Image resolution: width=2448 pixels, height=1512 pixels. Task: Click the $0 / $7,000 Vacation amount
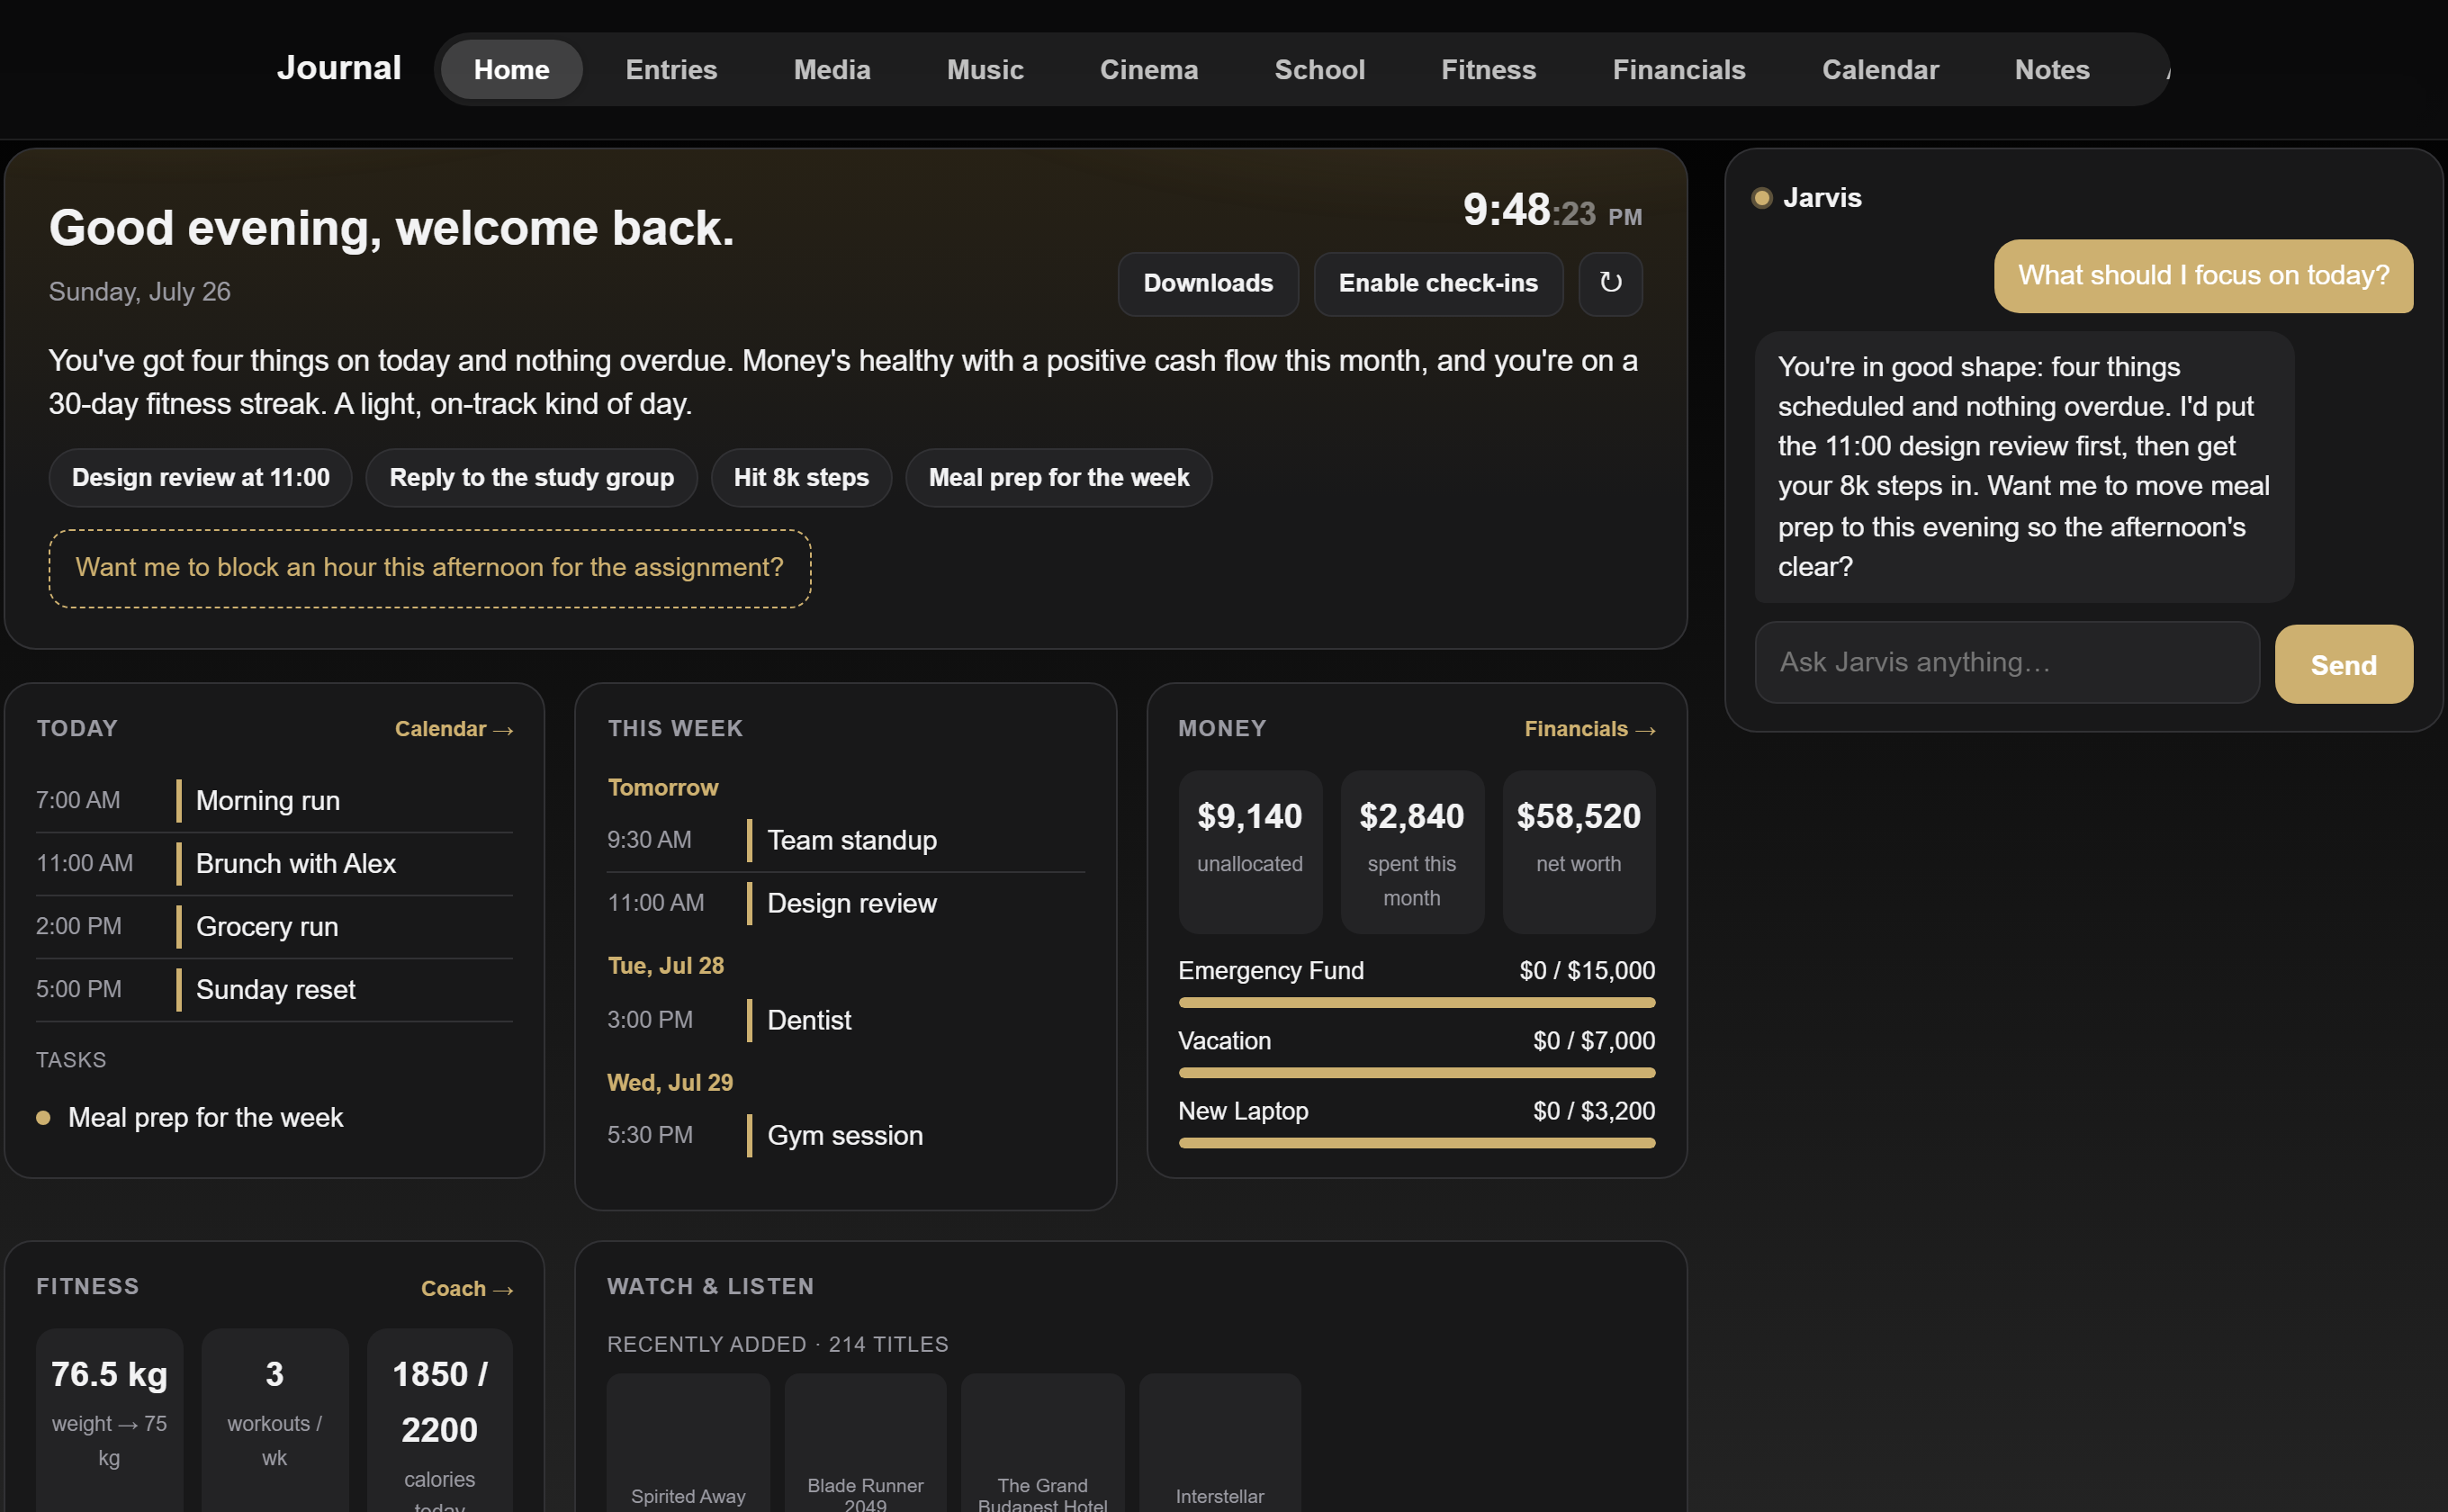(x=1594, y=1040)
